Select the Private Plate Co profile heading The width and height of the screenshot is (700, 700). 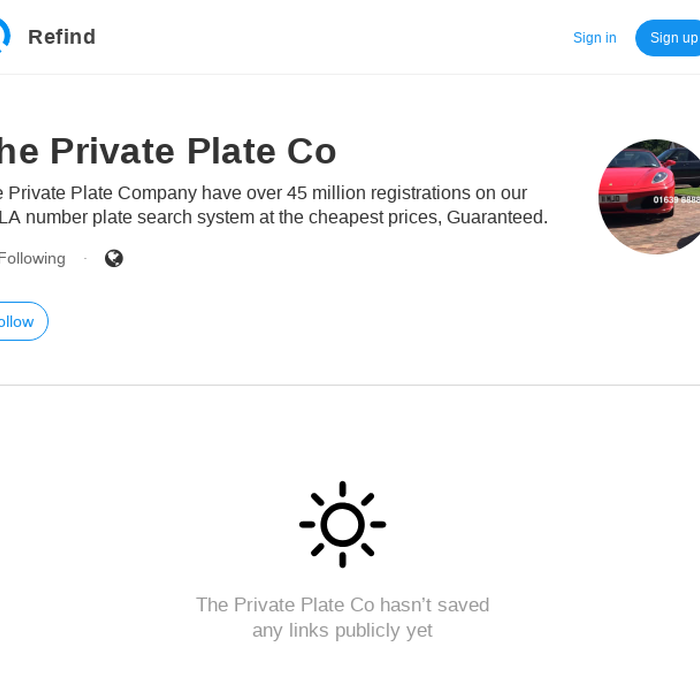167,151
